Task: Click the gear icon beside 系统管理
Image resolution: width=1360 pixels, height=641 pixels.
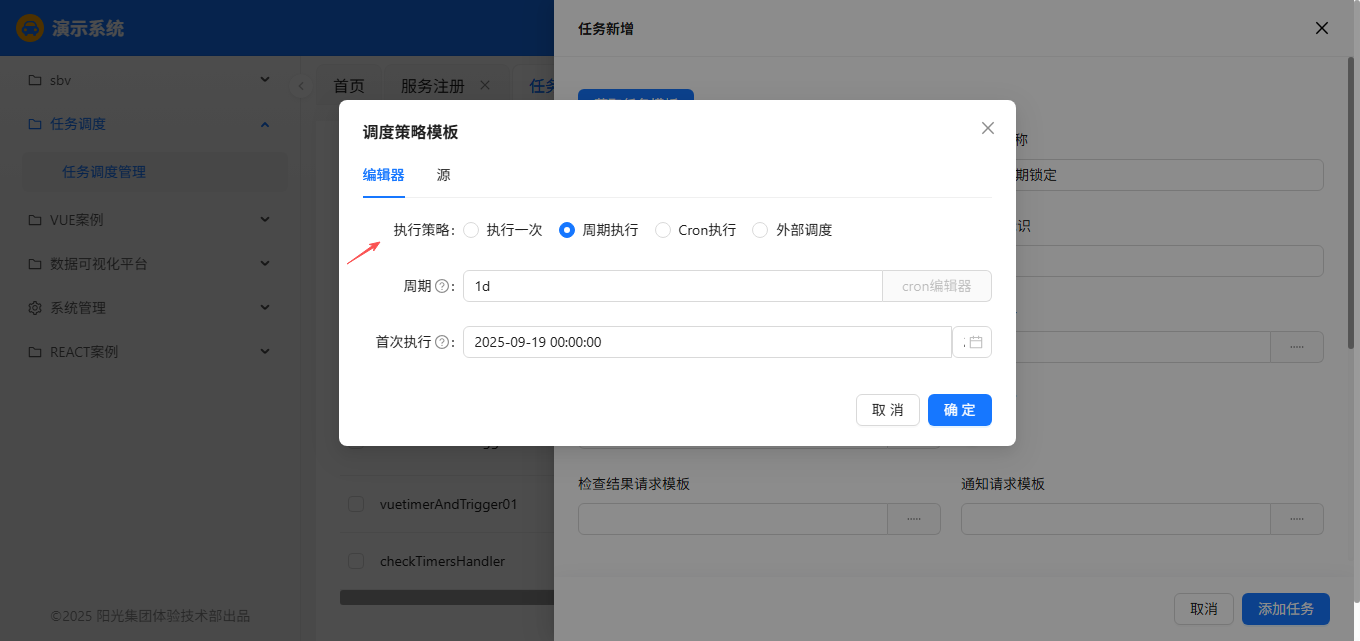Action: tap(35, 308)
